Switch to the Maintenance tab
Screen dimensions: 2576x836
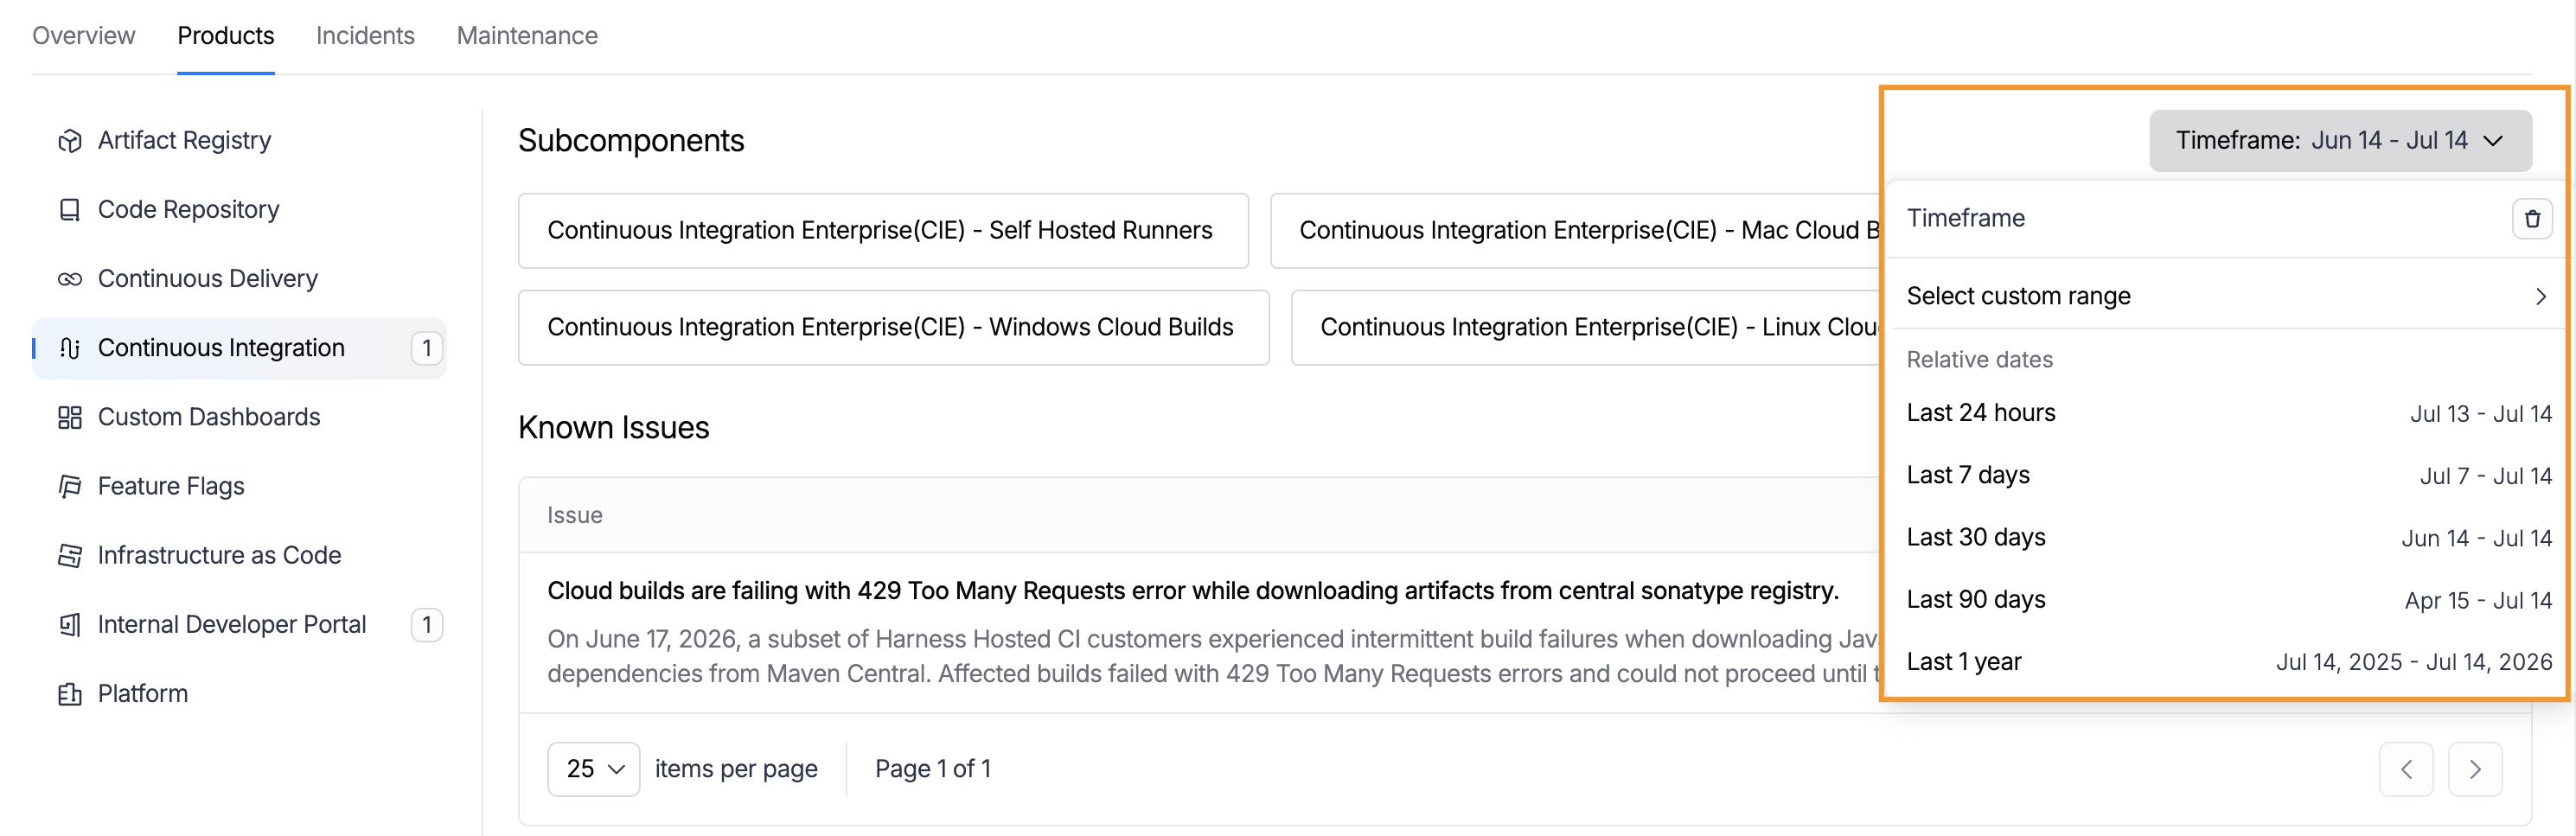(x=527, y=36)
